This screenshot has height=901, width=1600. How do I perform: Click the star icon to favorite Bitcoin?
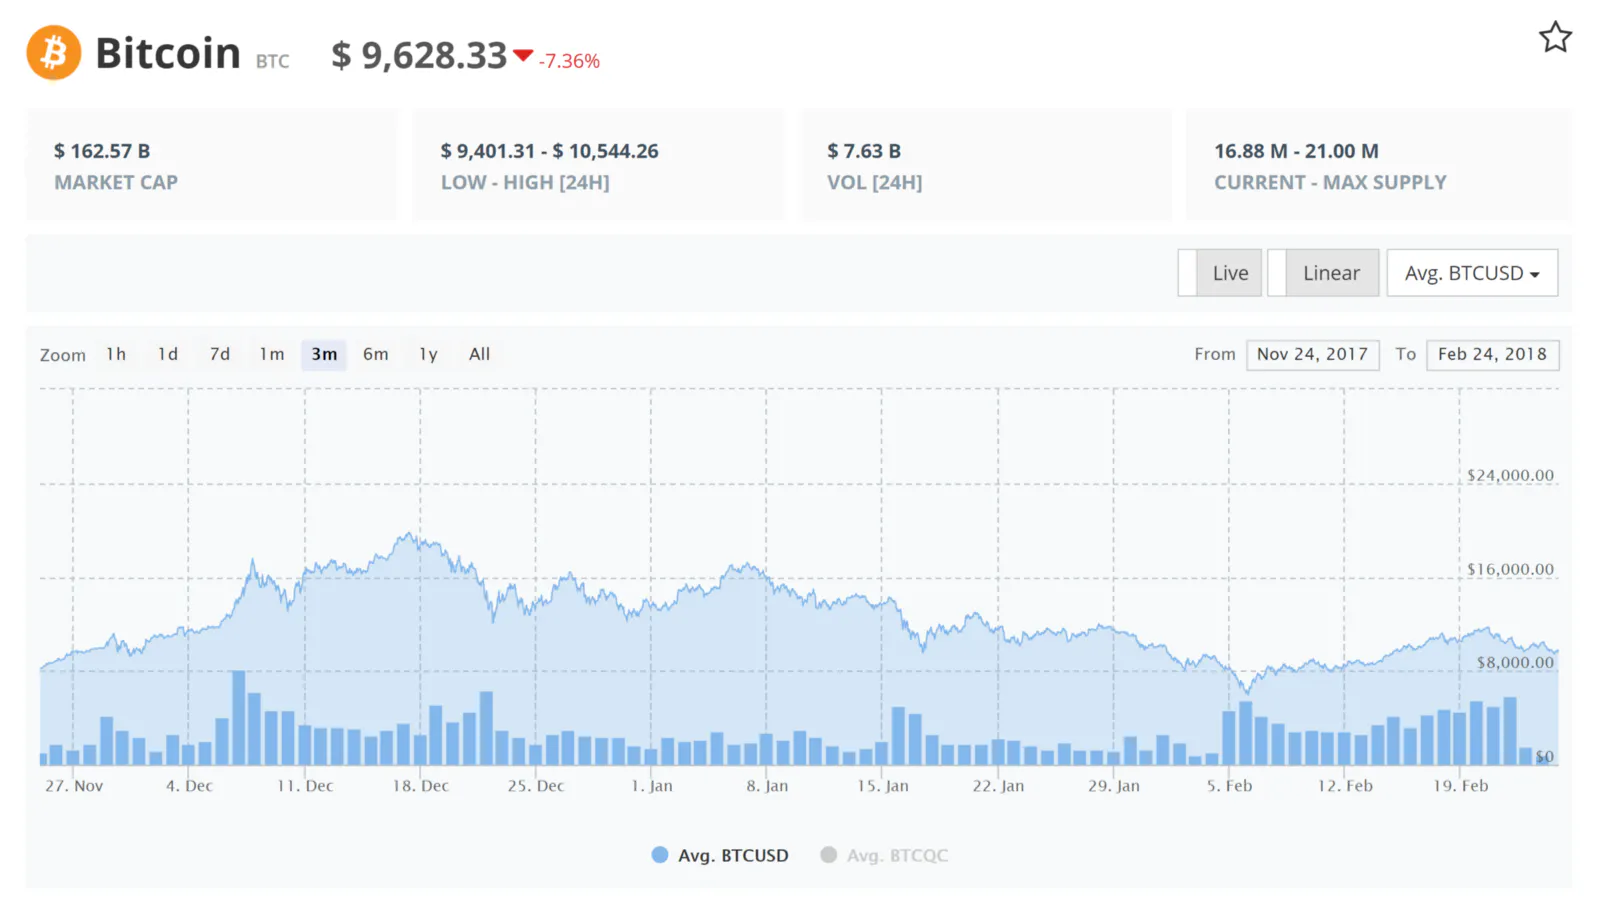1556,37
